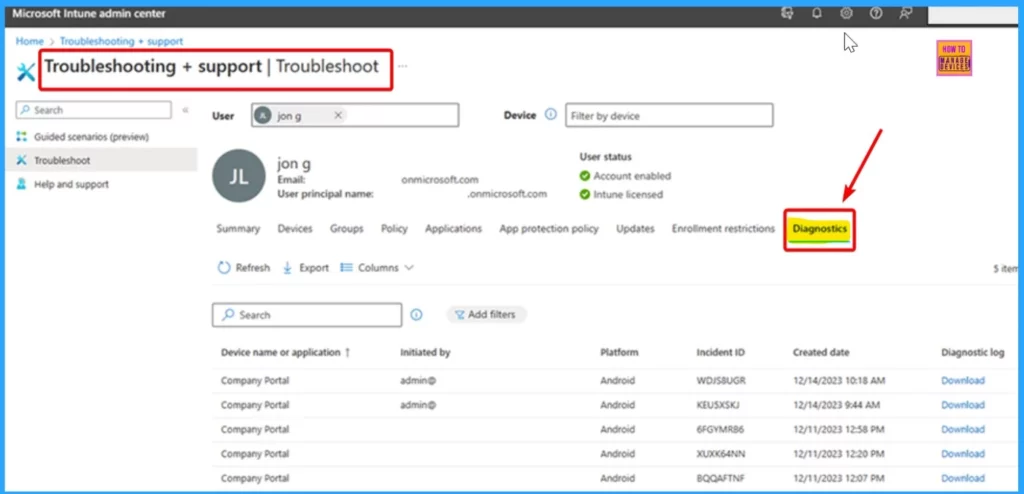Viewport: 1024px width, 494px height.
Task: Open the feedback person icon
Action: point(906,13)
